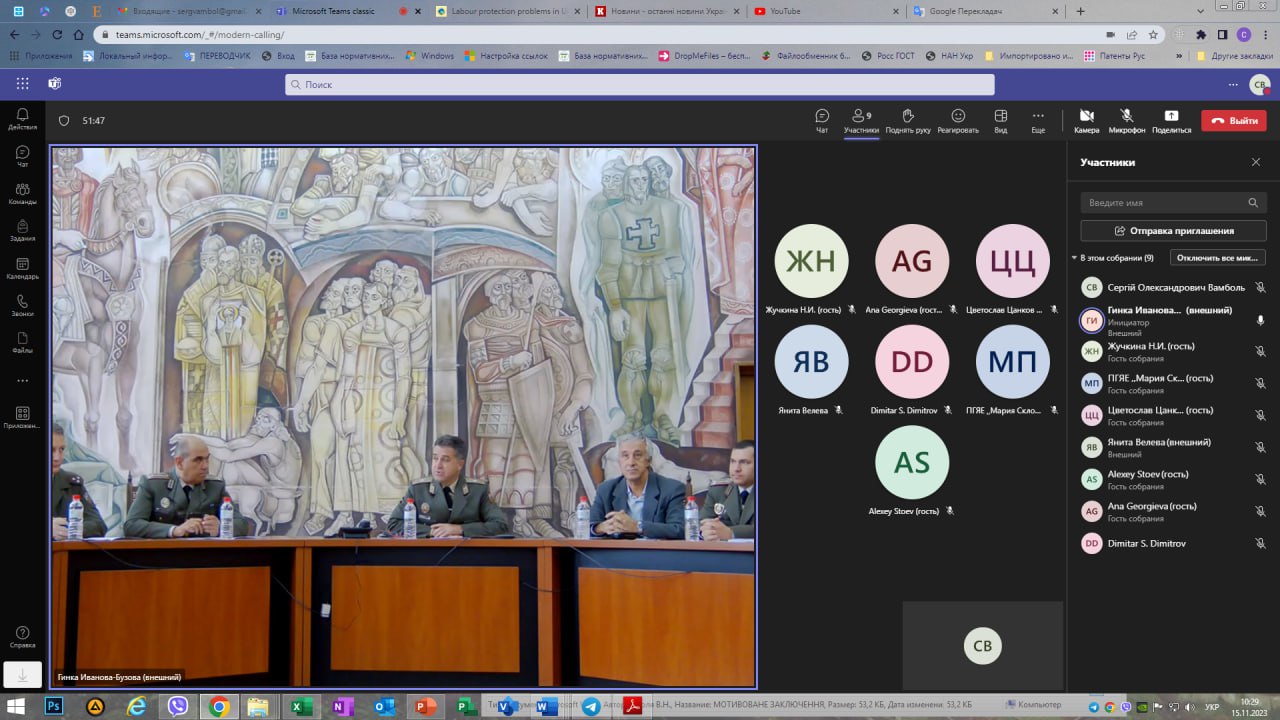The height and width of the screenshot is (720, 1280).
Task: Open Photoshop from the Windows taskbar
Action: coord(54,706)
